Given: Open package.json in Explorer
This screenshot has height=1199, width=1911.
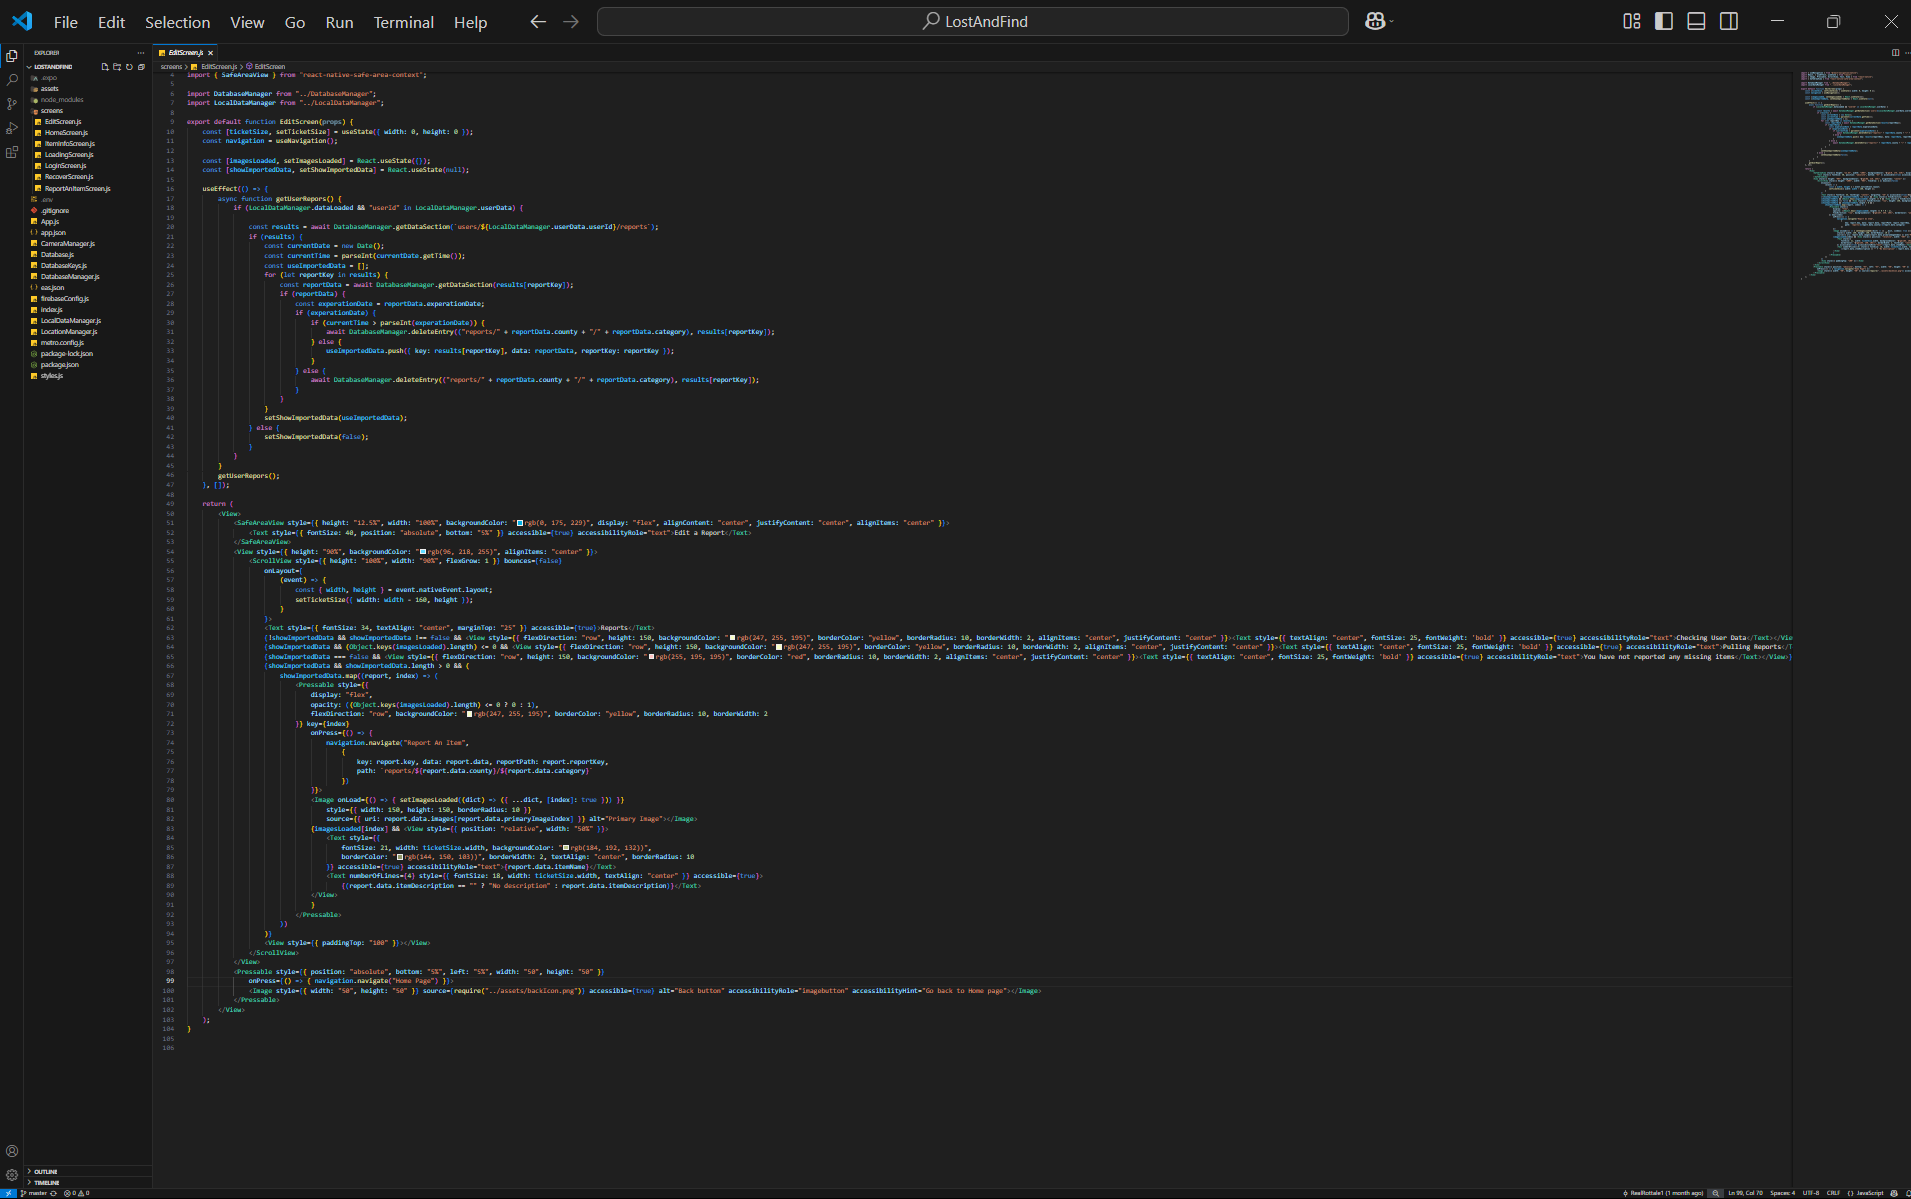Looking at the screenshot, I should click(60, 365).
